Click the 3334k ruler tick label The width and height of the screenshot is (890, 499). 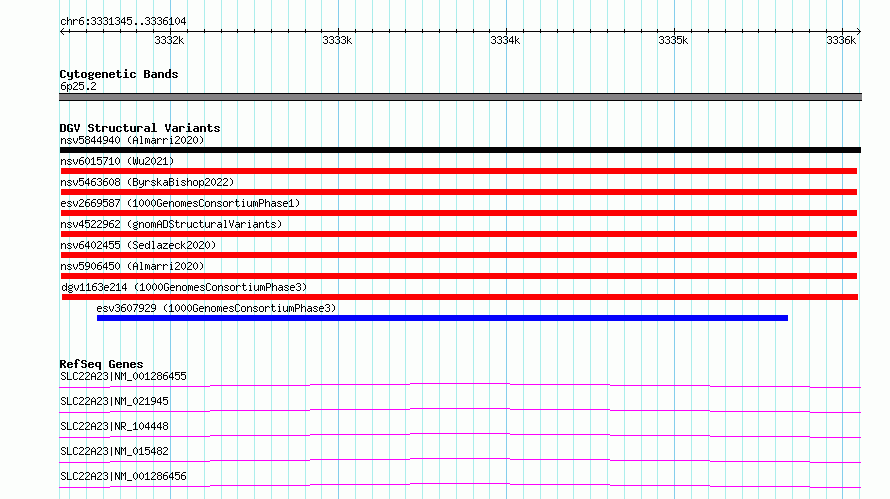pyautogui.click(x=505, y=40)
